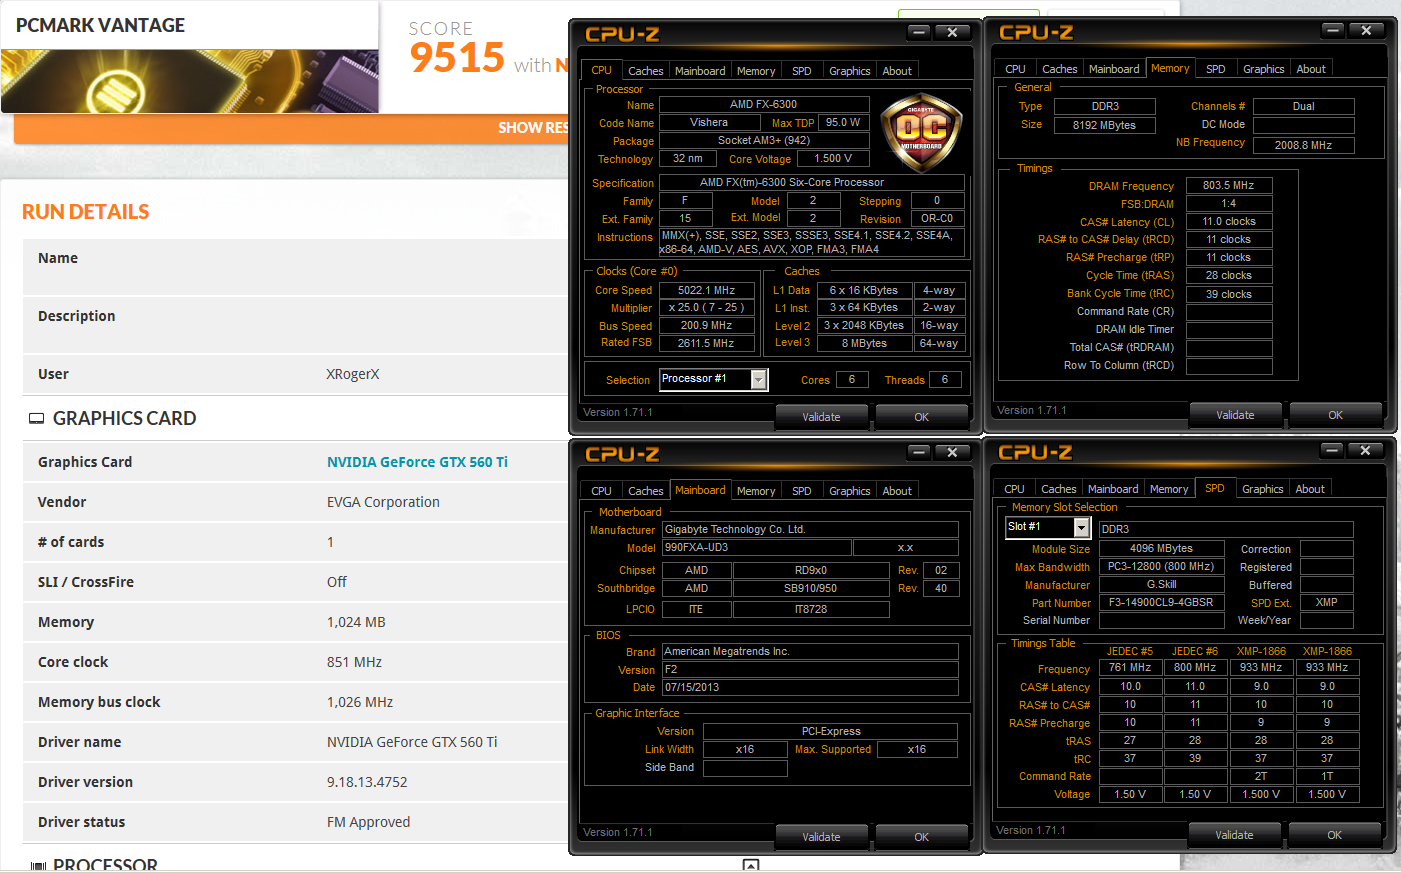Choose CPU tab in the Memory Slot Selection window

point(1014,489)
